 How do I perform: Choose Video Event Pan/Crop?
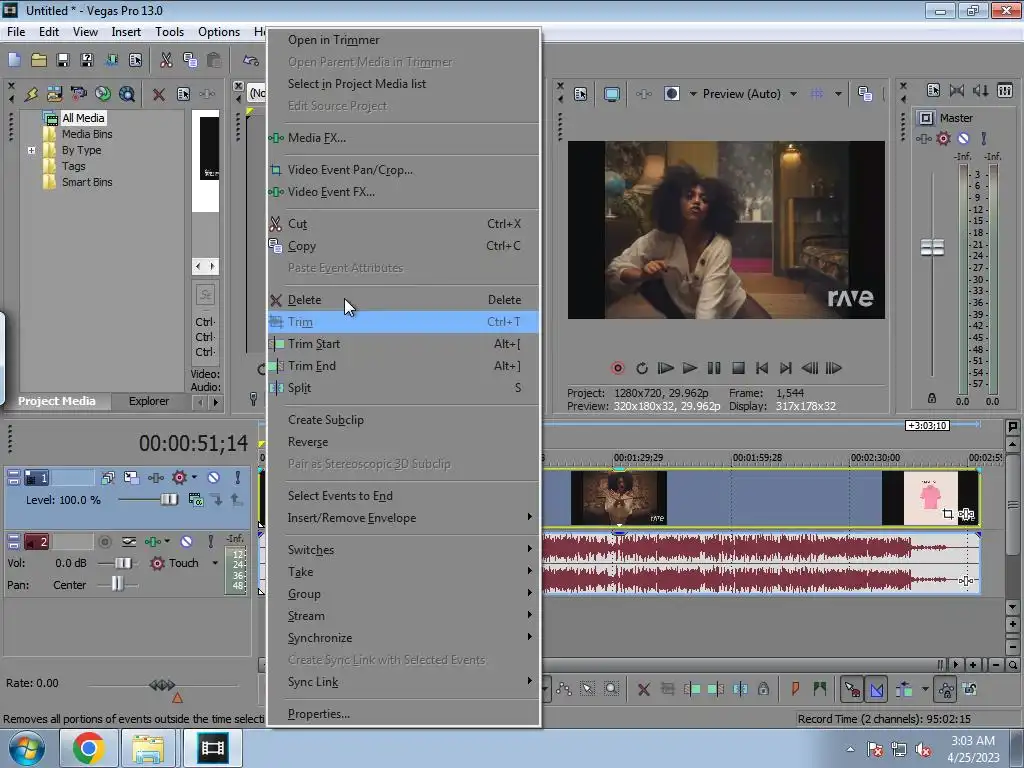[403, 170]
